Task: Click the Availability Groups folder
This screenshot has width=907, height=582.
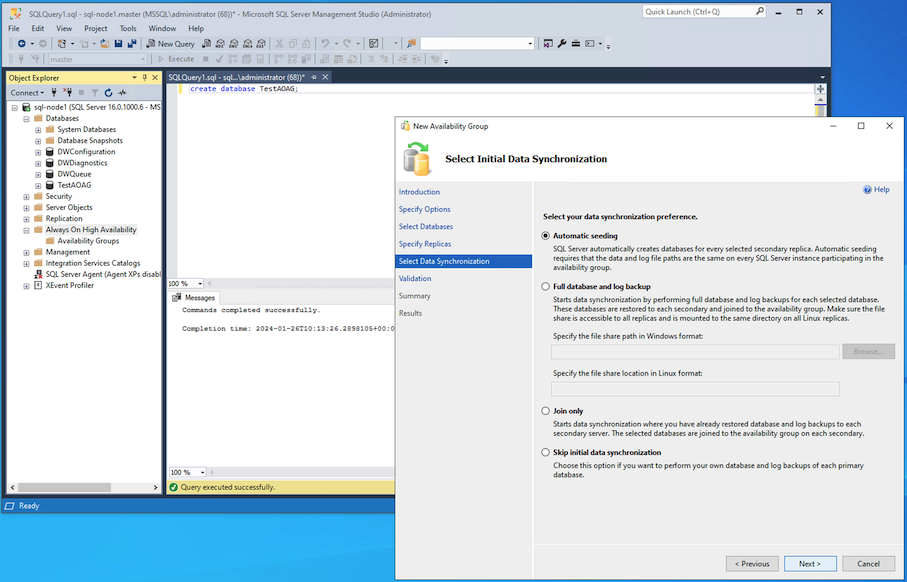Action: tap(88, 241)
